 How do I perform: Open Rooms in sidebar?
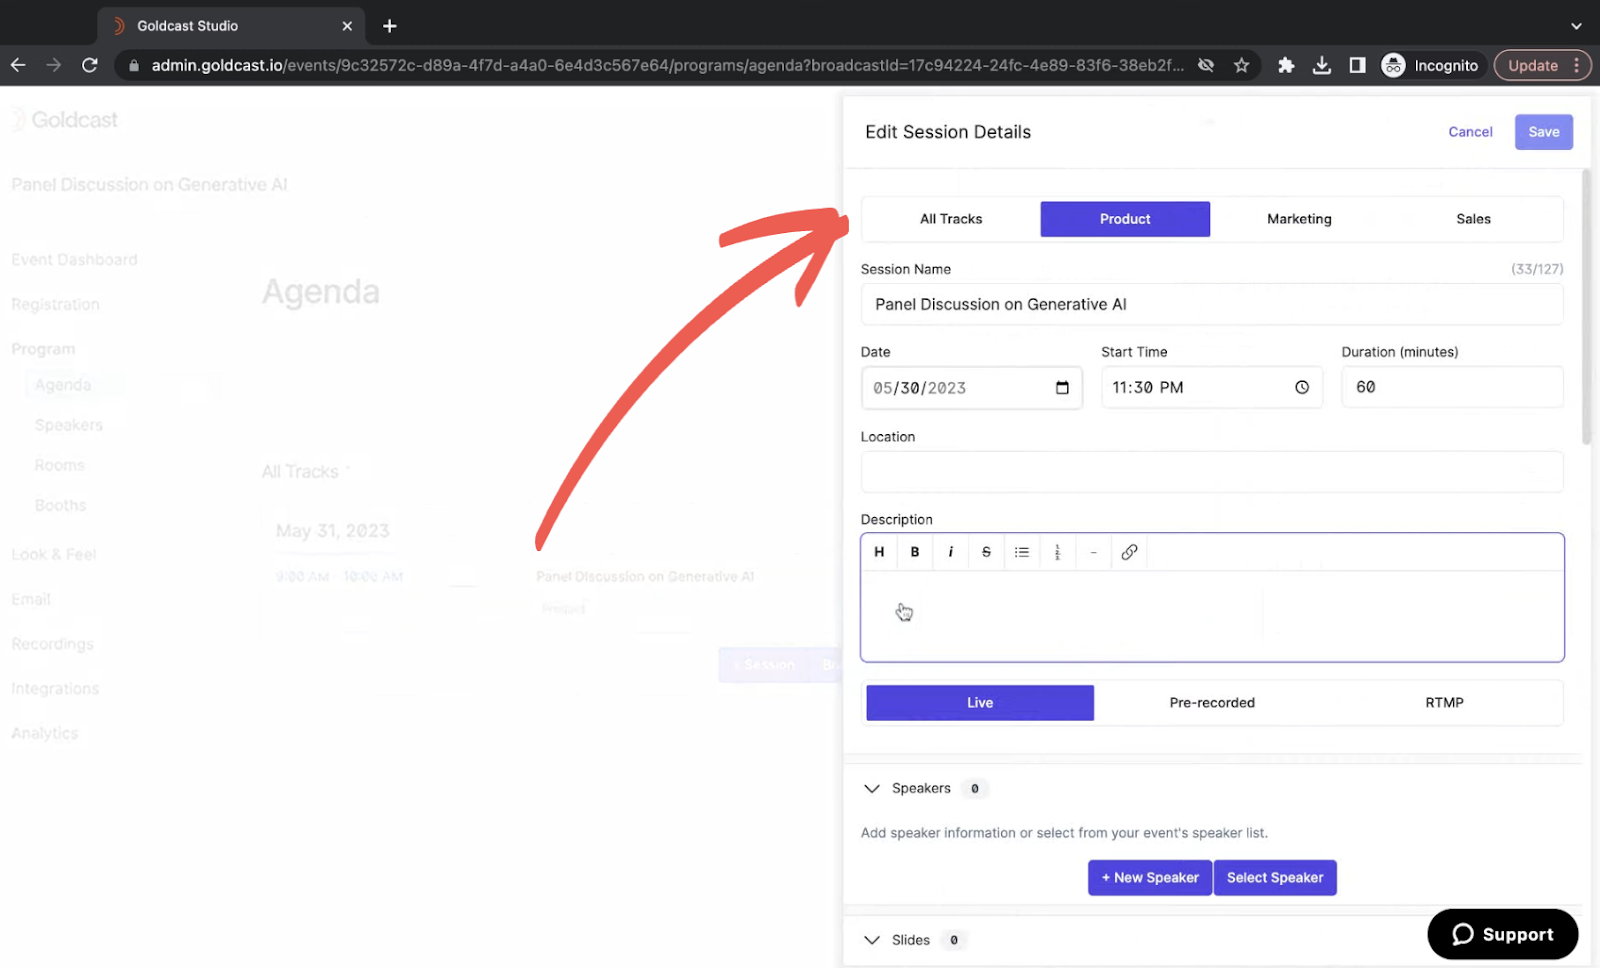click(x=59, y=465)
